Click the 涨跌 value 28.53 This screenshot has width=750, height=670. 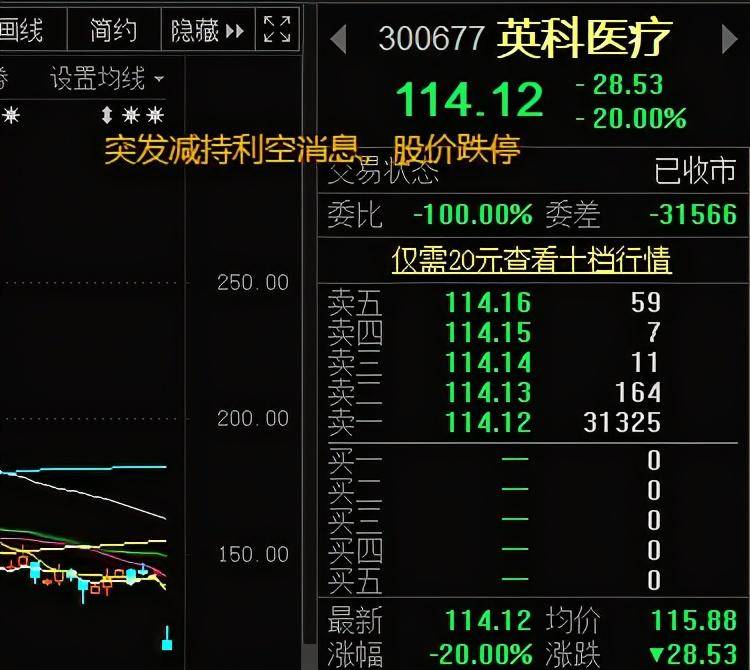click(x=694, y=654)
